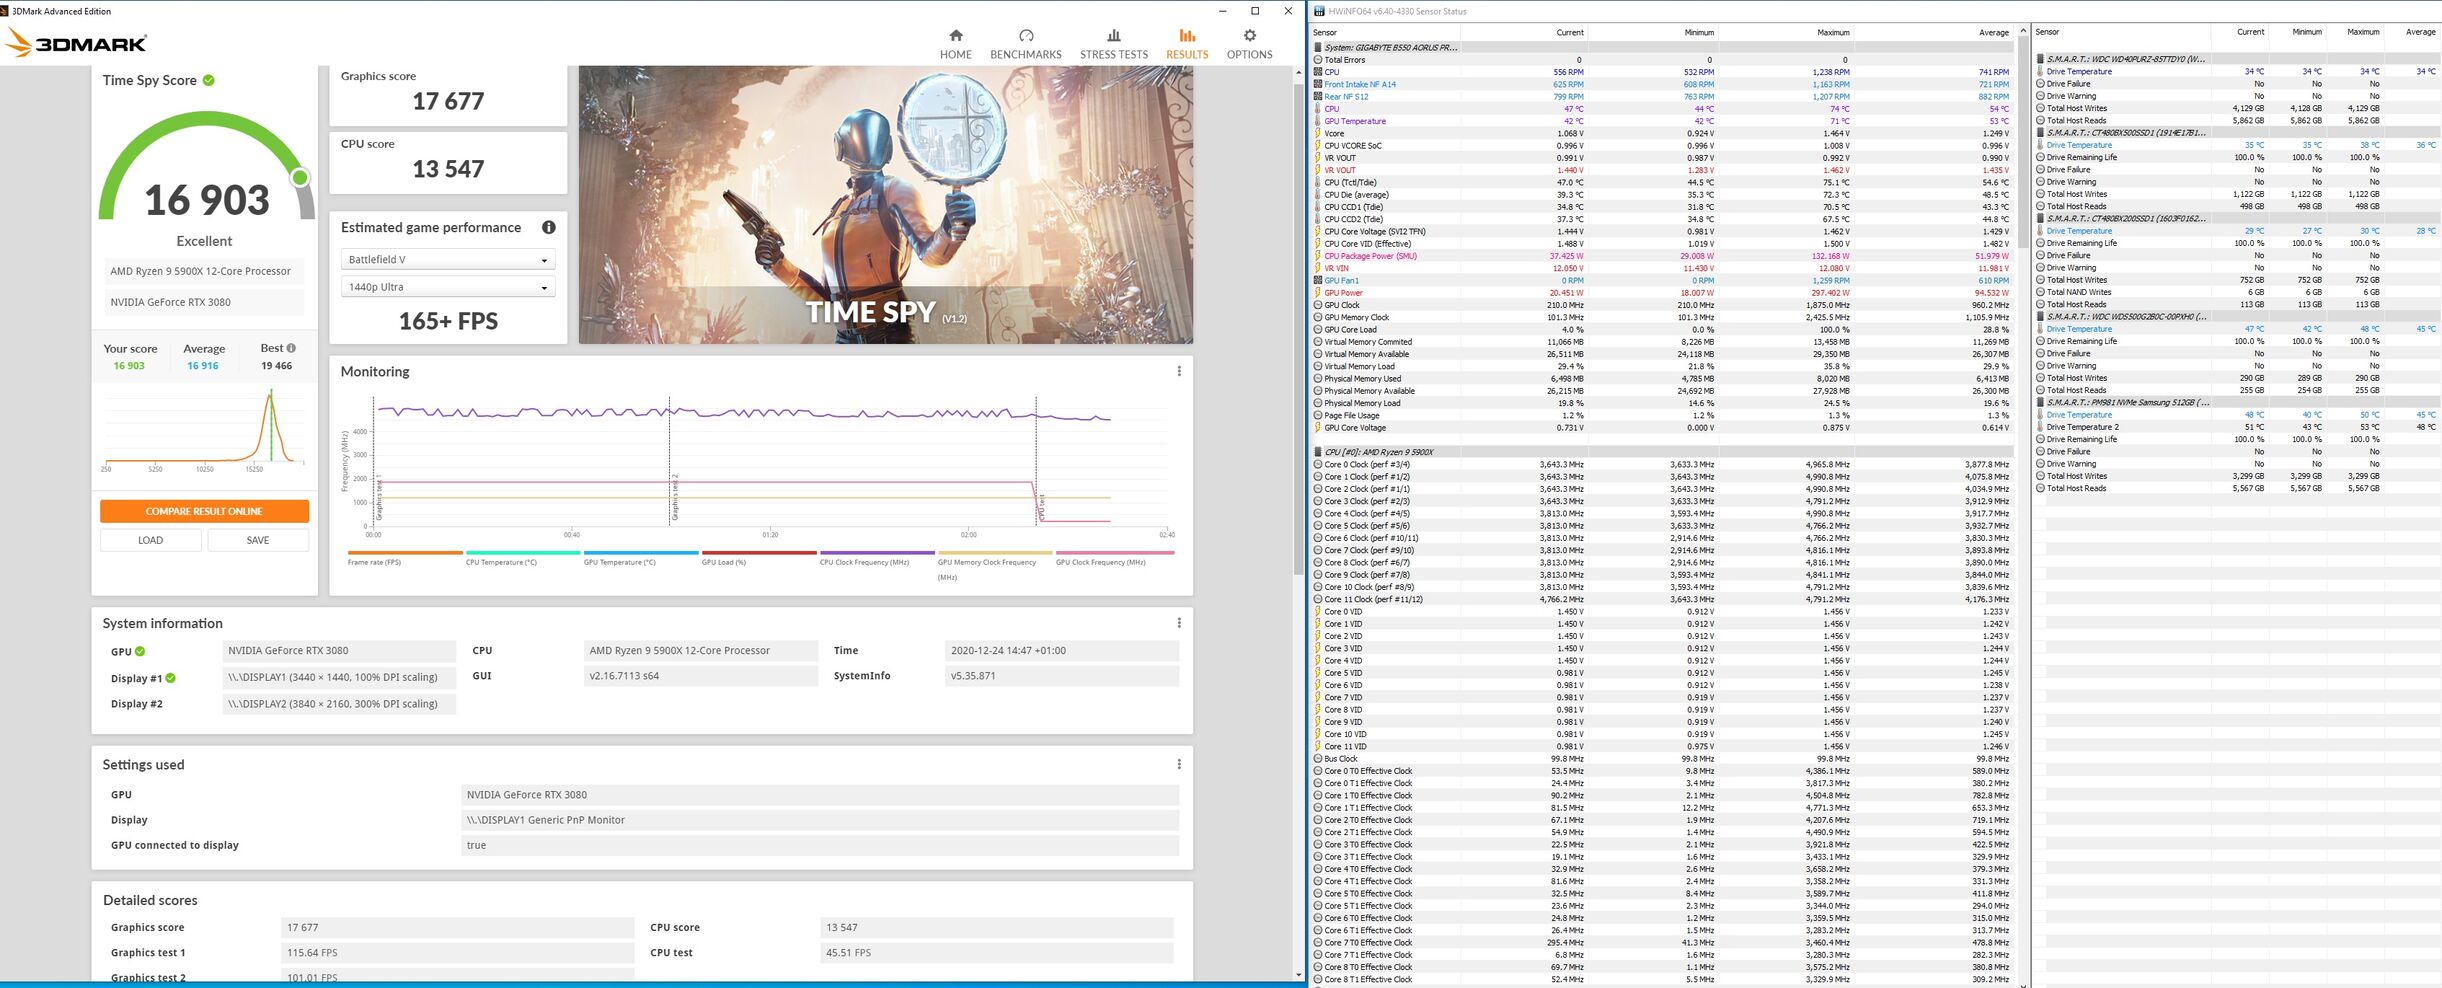Screen dimensions: 2442x988
Task: Open the Settings used three-dot menu
Action: point(1179,764)
